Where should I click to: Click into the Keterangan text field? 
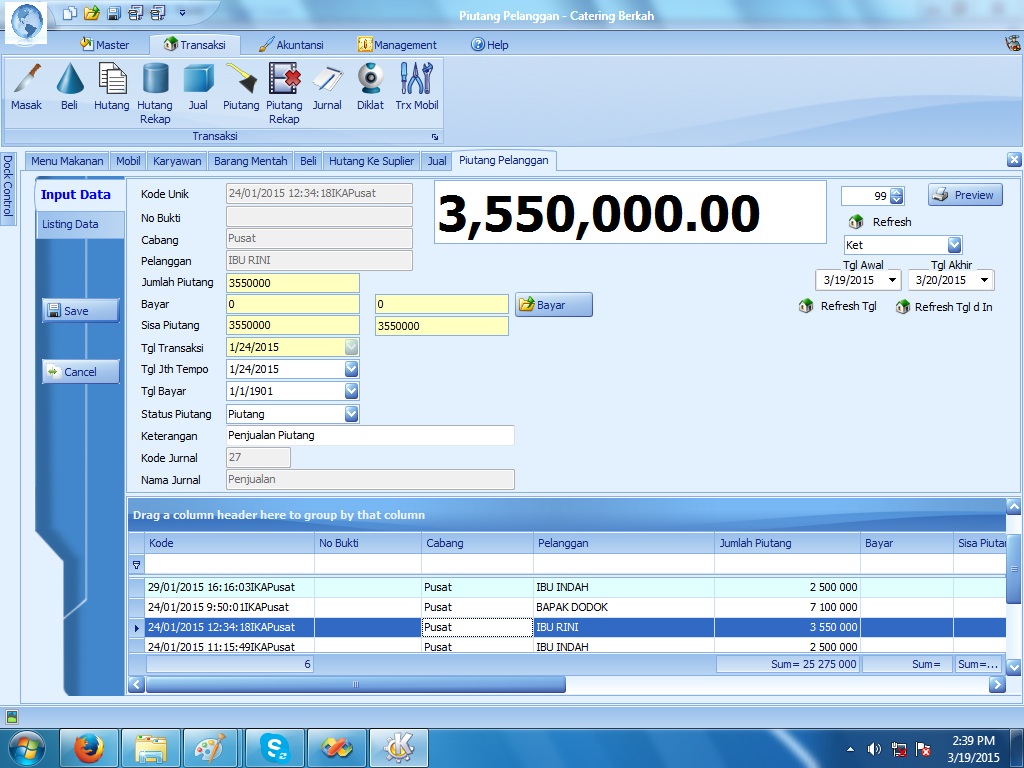(369, 436)
